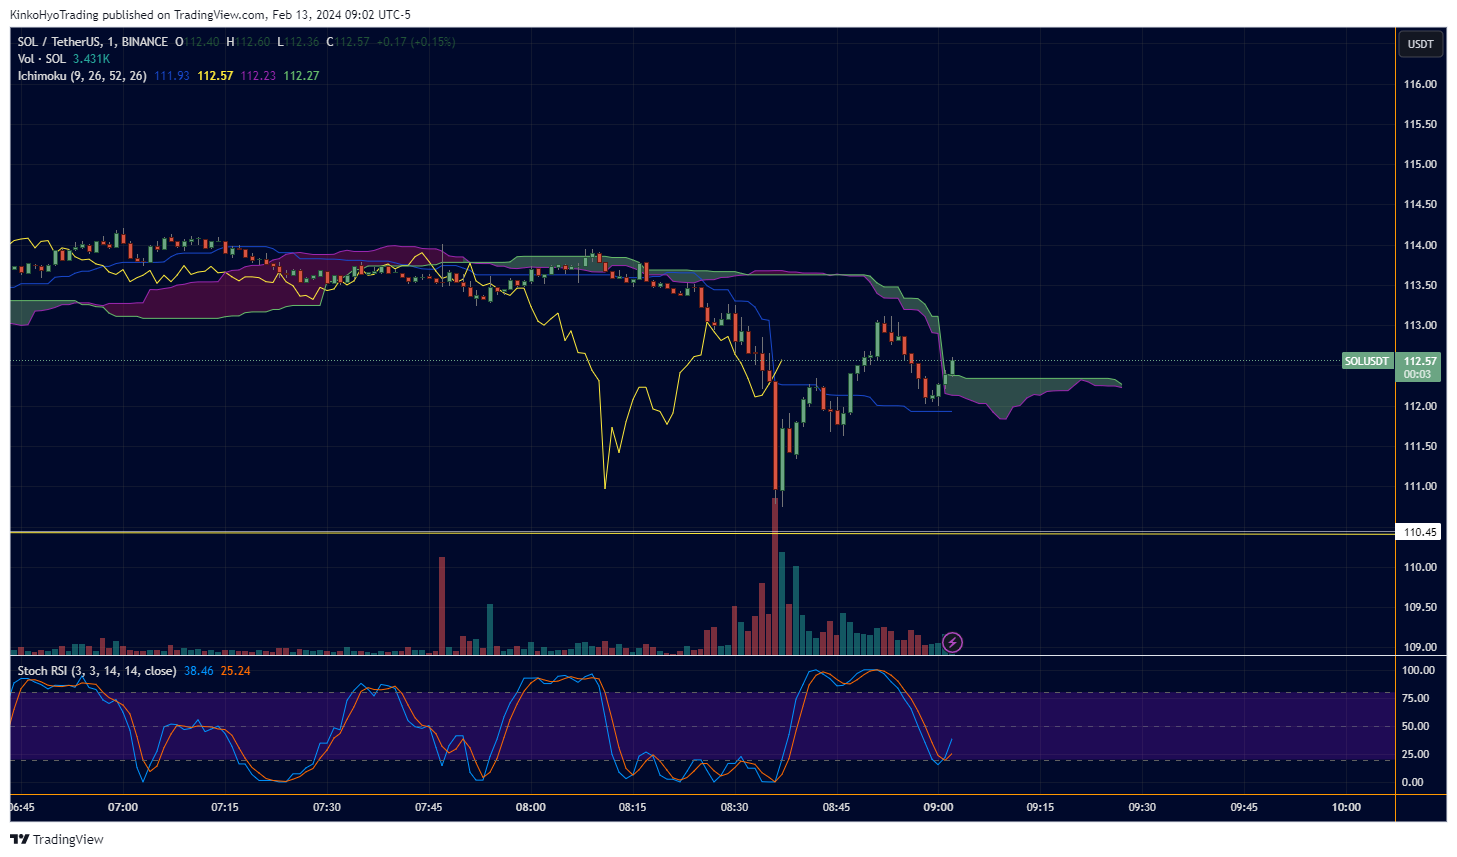Click the Vol · SOL indicator legend

pos(41,59)
